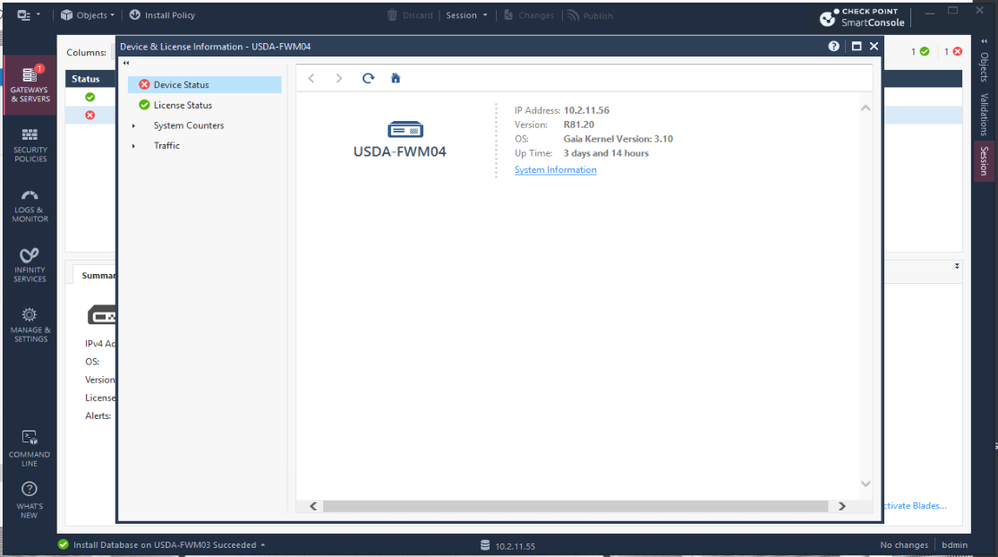Open What's New panel
The height and width of the screenshot is (557, 998).
(30, 500)
